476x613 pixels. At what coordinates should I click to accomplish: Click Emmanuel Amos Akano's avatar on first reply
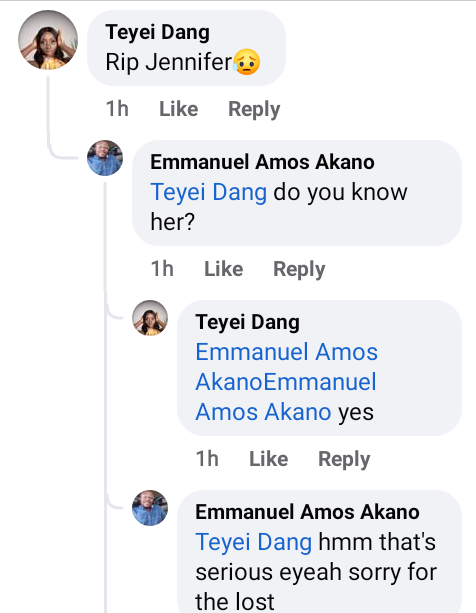coord(105,158)
